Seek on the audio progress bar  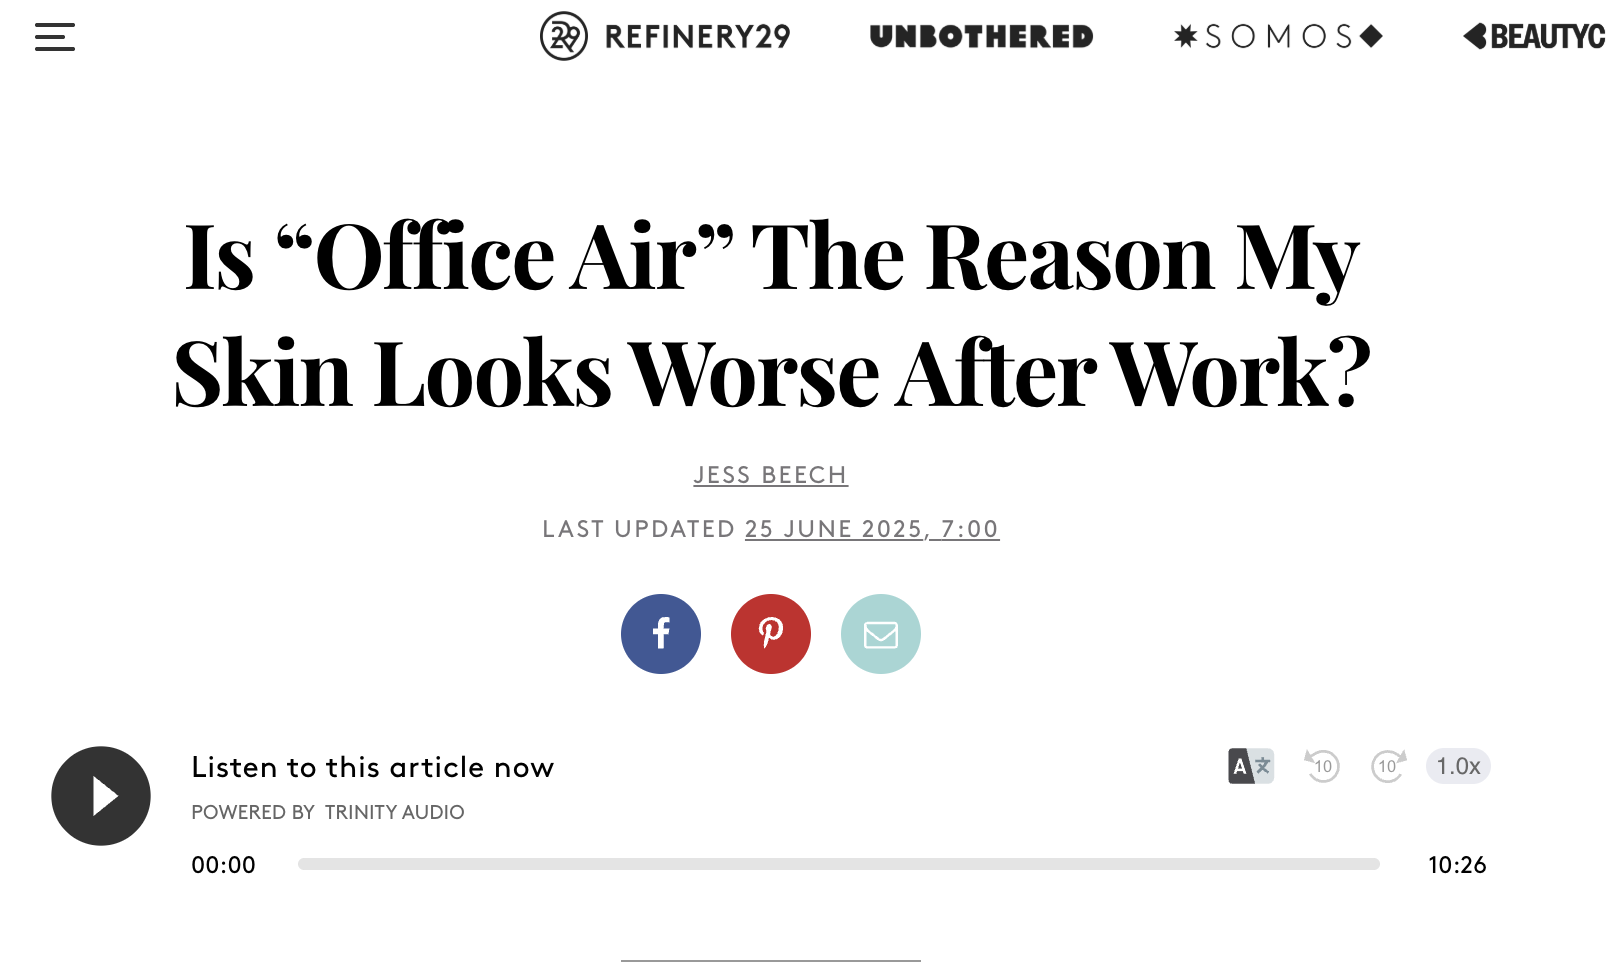pyautogui.click(x=839, y=864)
